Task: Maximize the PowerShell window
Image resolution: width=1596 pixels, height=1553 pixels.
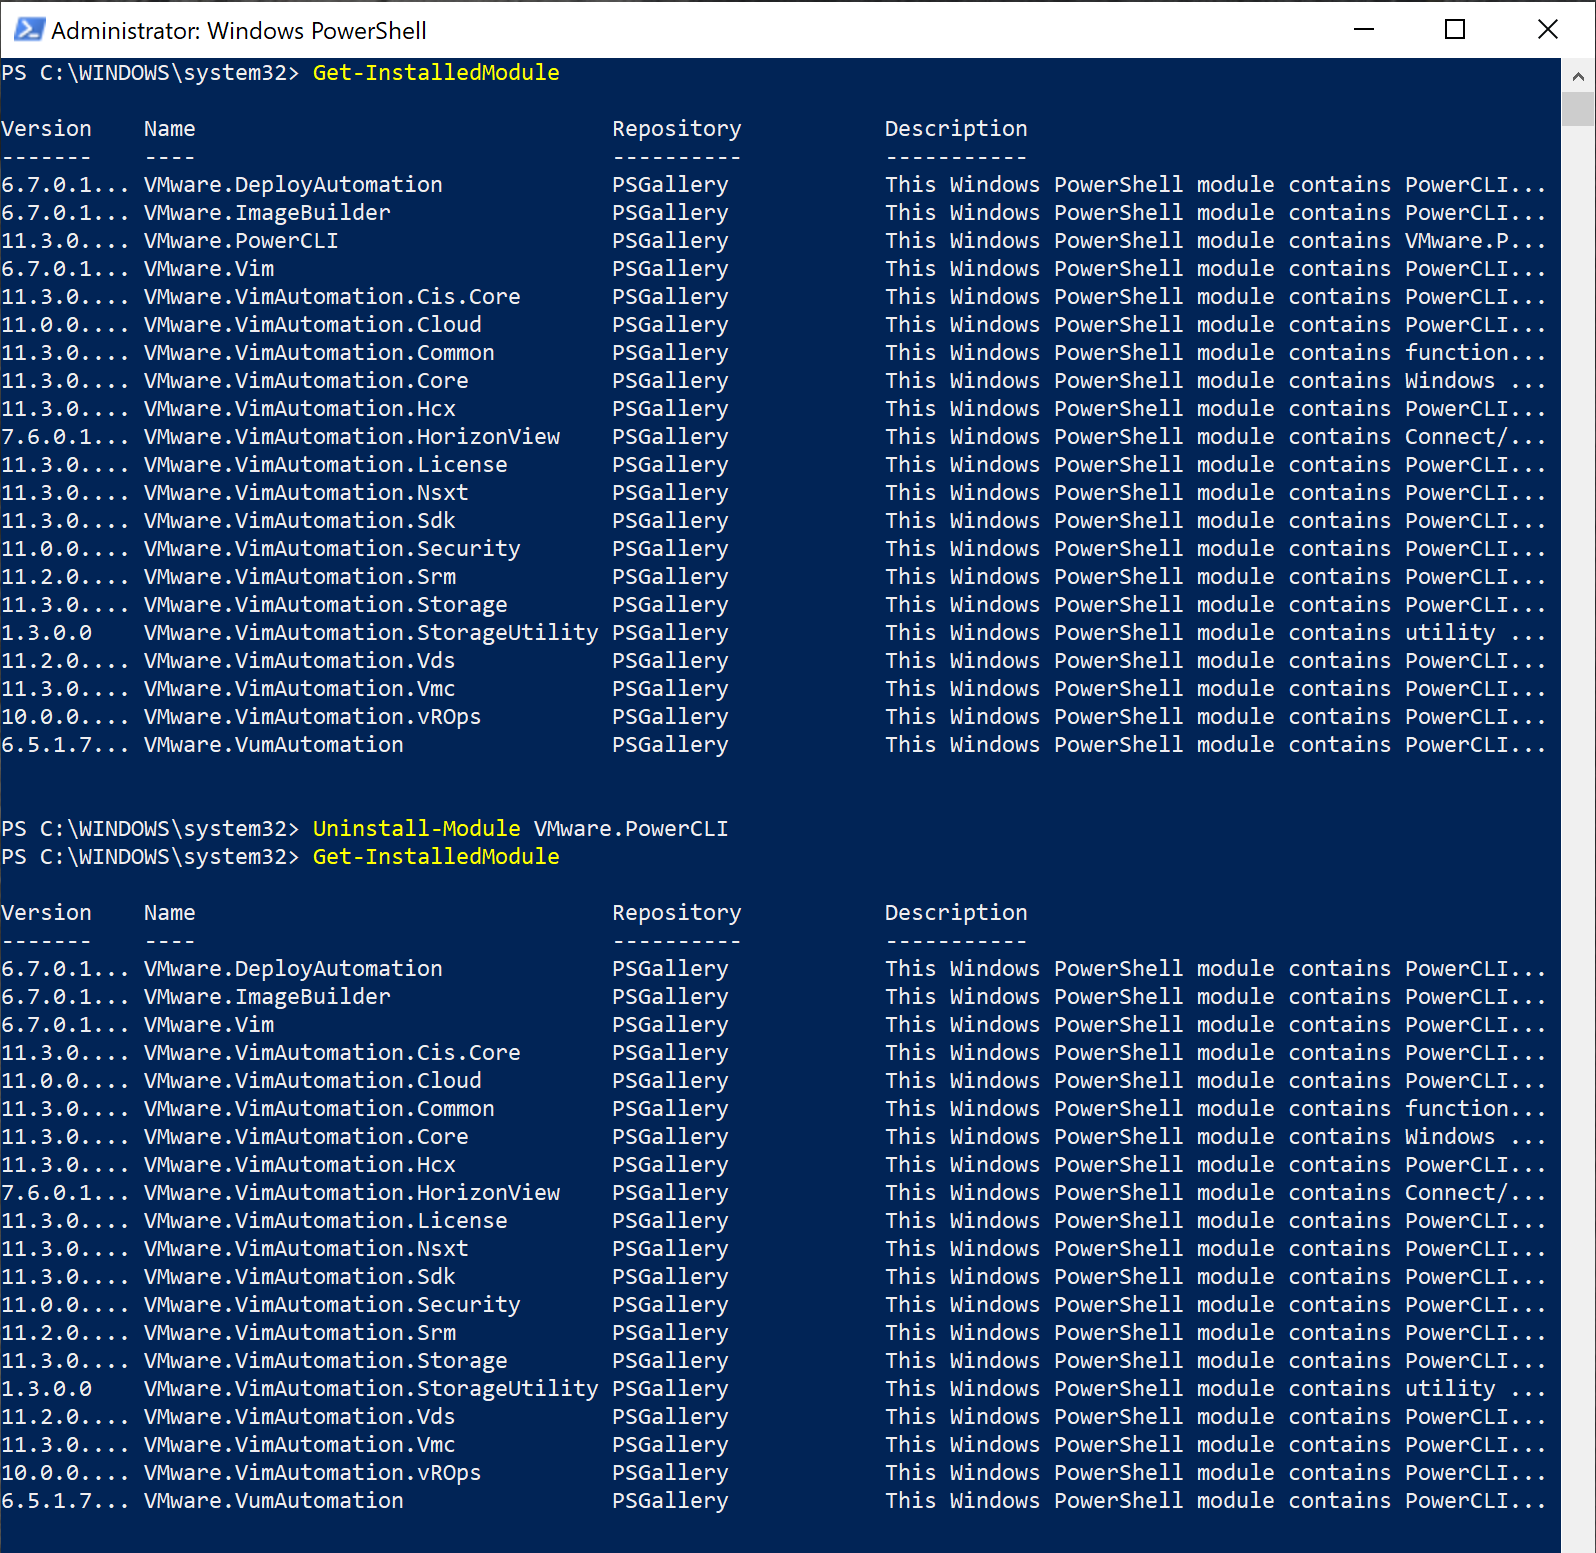Action: (x=1455, y=29)
